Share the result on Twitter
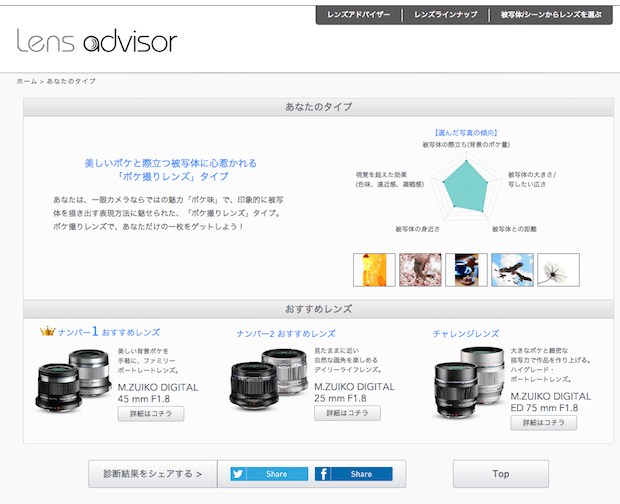This screenshot has width=620, height=504. click(269, 474)
